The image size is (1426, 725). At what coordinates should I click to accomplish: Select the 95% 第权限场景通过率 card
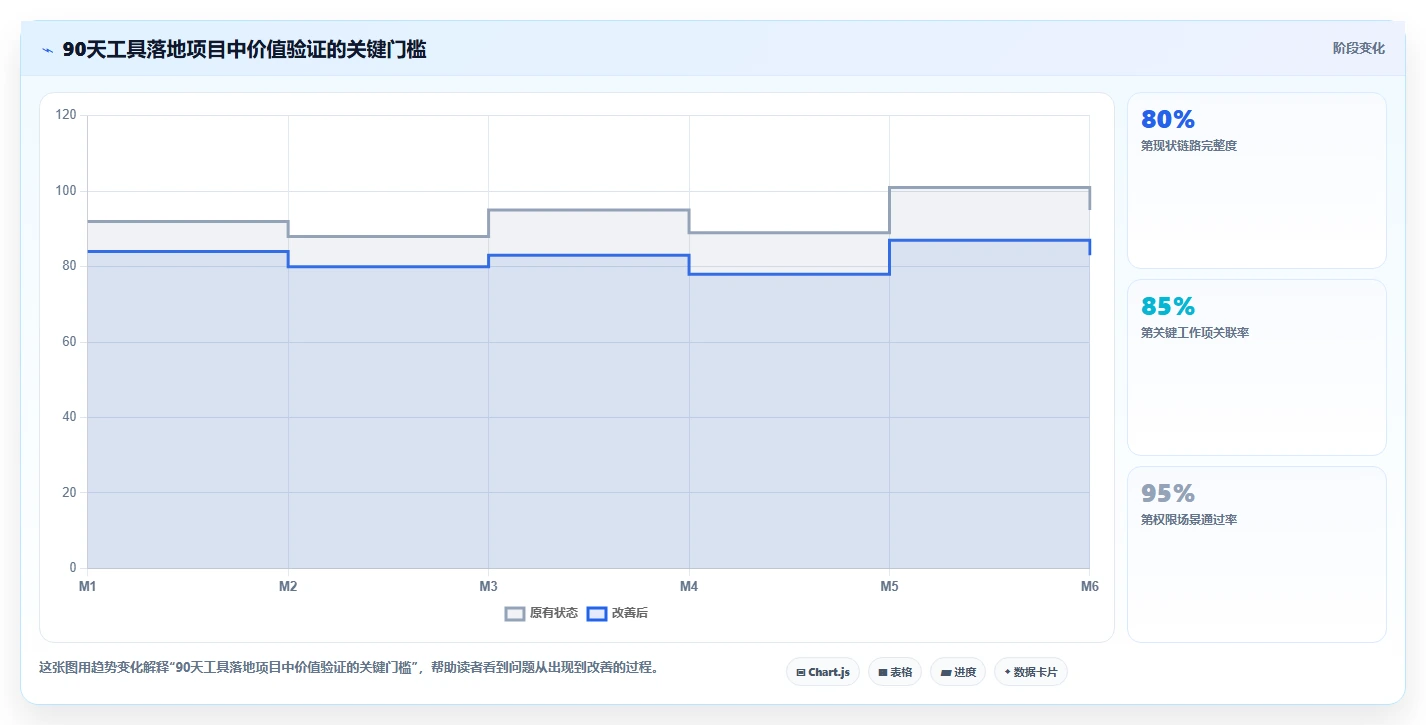point(1257,555)
